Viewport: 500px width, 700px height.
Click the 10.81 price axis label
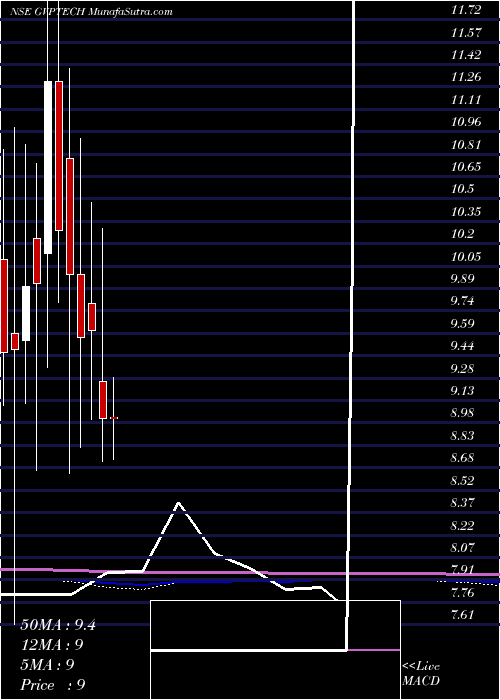466,145
